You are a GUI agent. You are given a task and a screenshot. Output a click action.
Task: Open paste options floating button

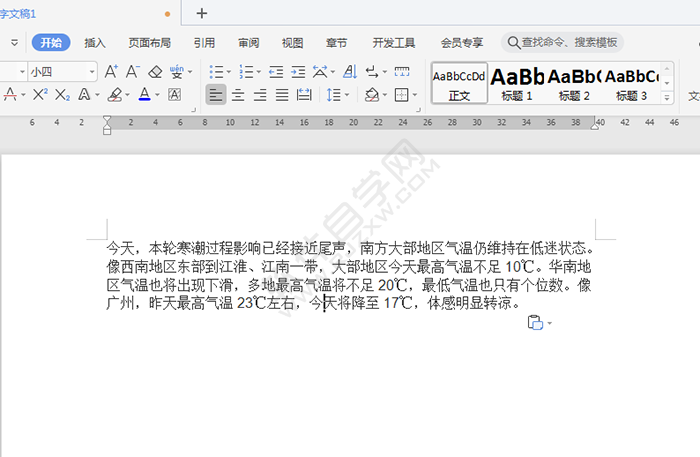(539, 322)
